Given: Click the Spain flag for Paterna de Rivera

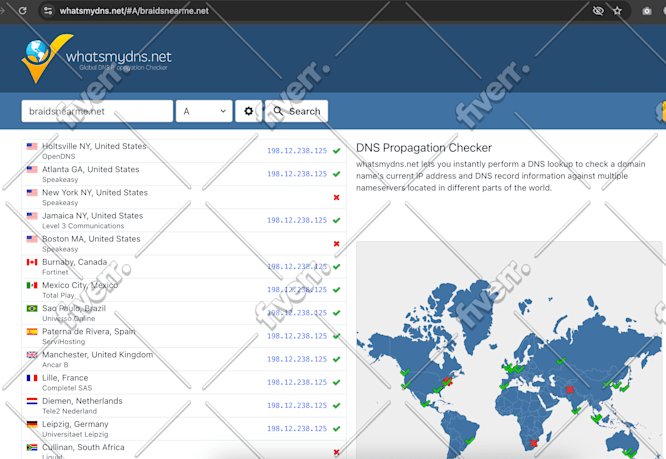Looking at the screenshot, I should (32, 332).
